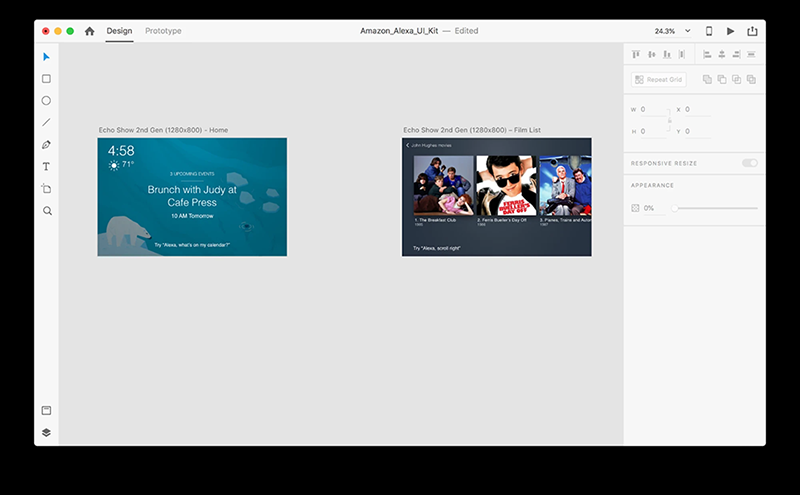Align objects to vertical middle
The width and height of the screenshot is (800, 495).
click(x=652, y=54)
